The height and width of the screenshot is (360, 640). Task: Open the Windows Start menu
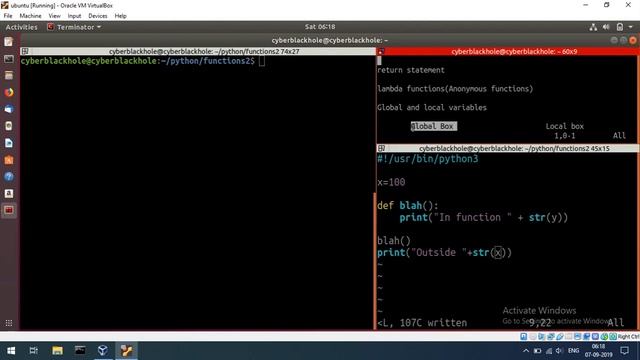tap(11, 351)
